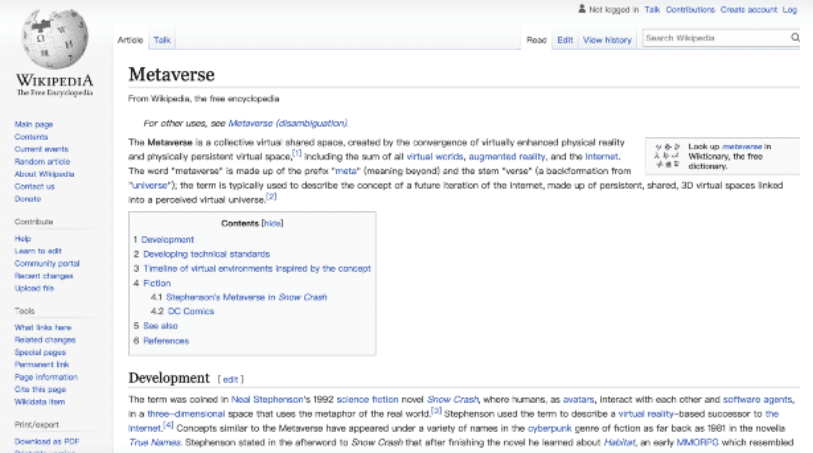Open About Wikipedia link
813x453 pixels.
[x=44, y=174]
